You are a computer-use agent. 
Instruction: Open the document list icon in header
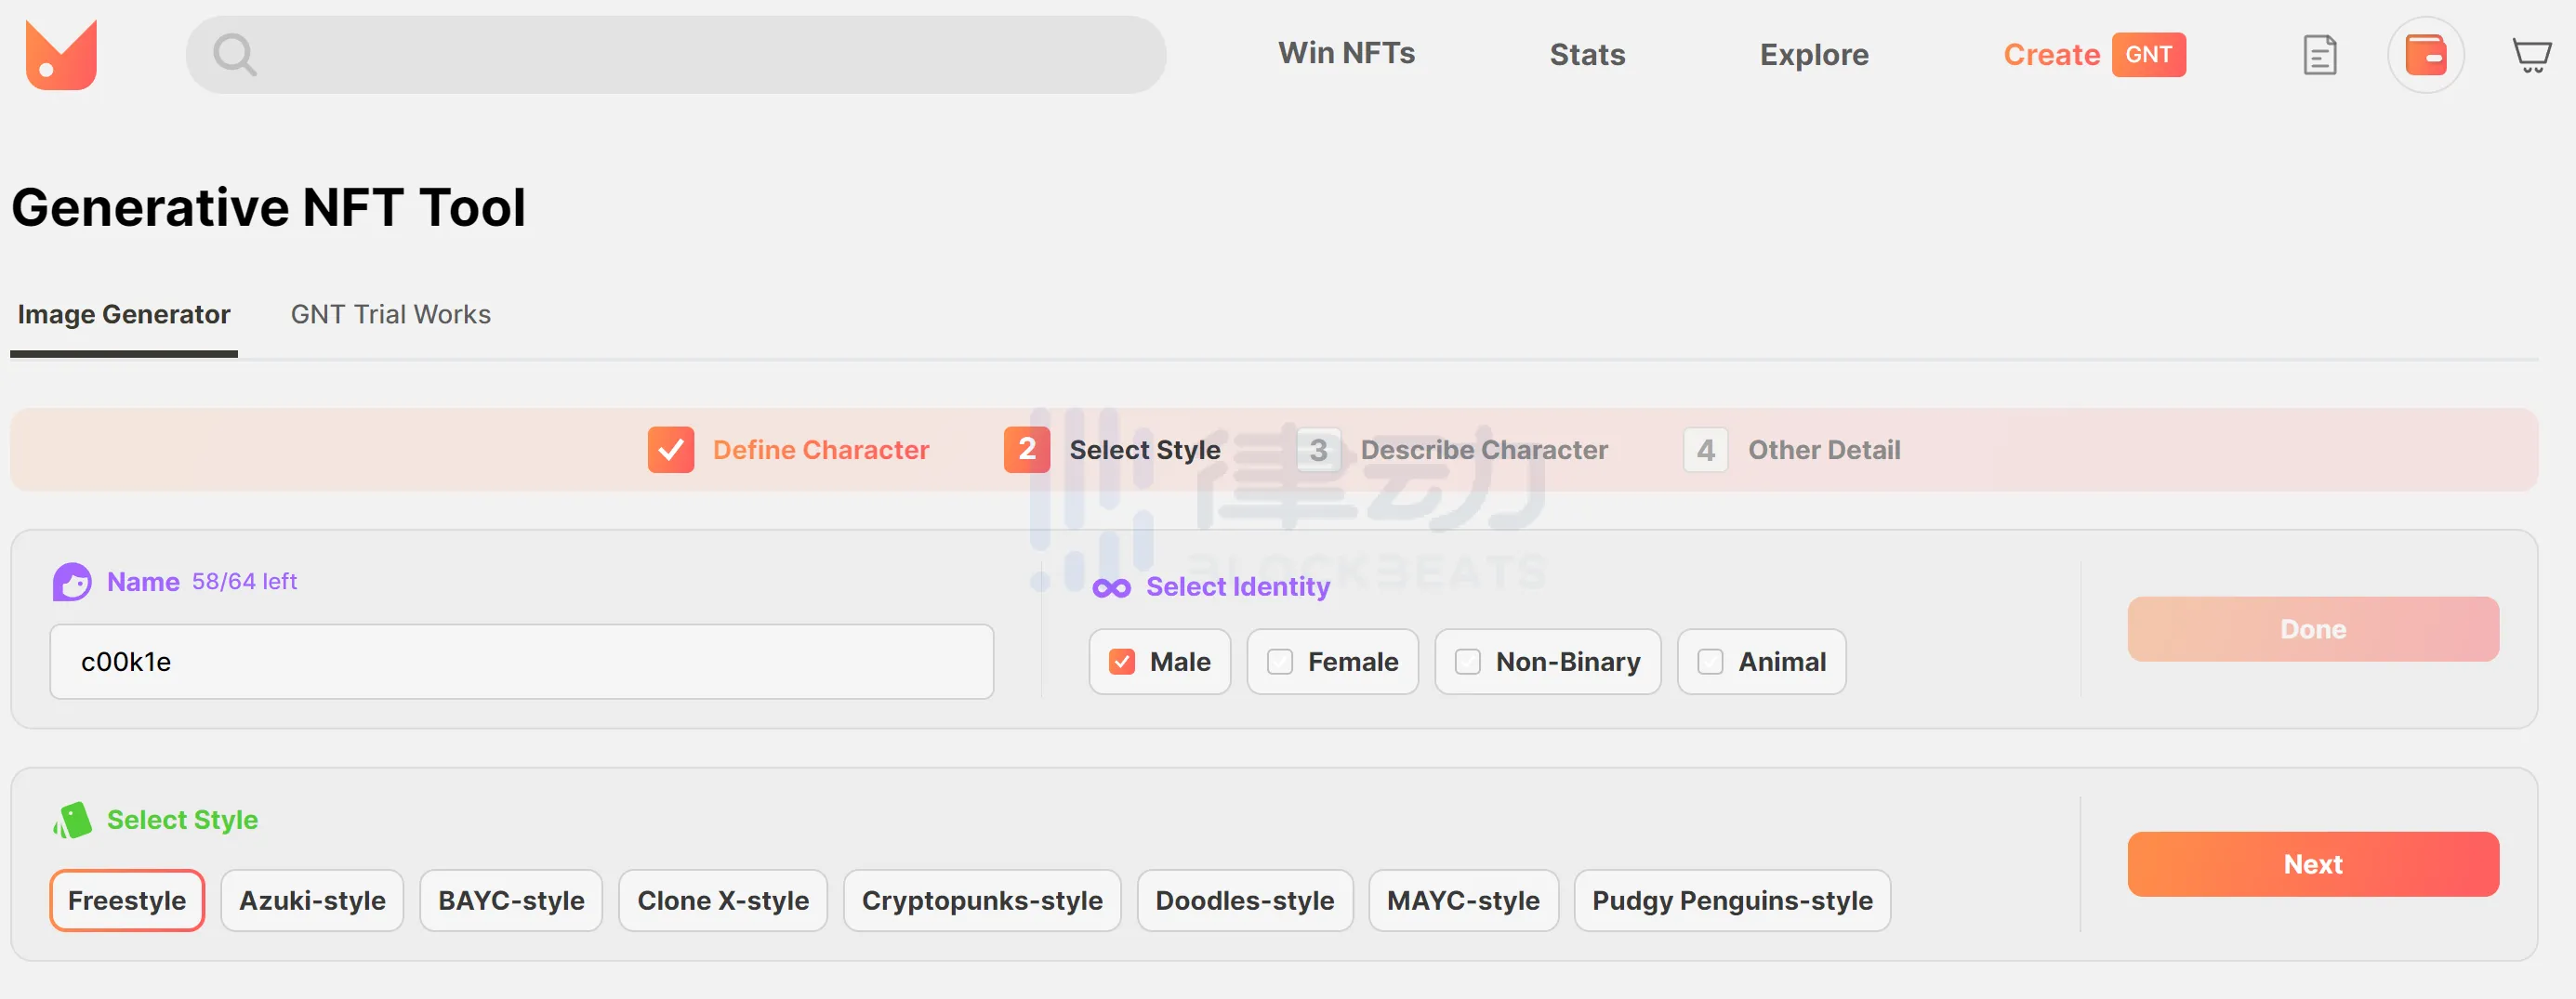click(2319, 55)
